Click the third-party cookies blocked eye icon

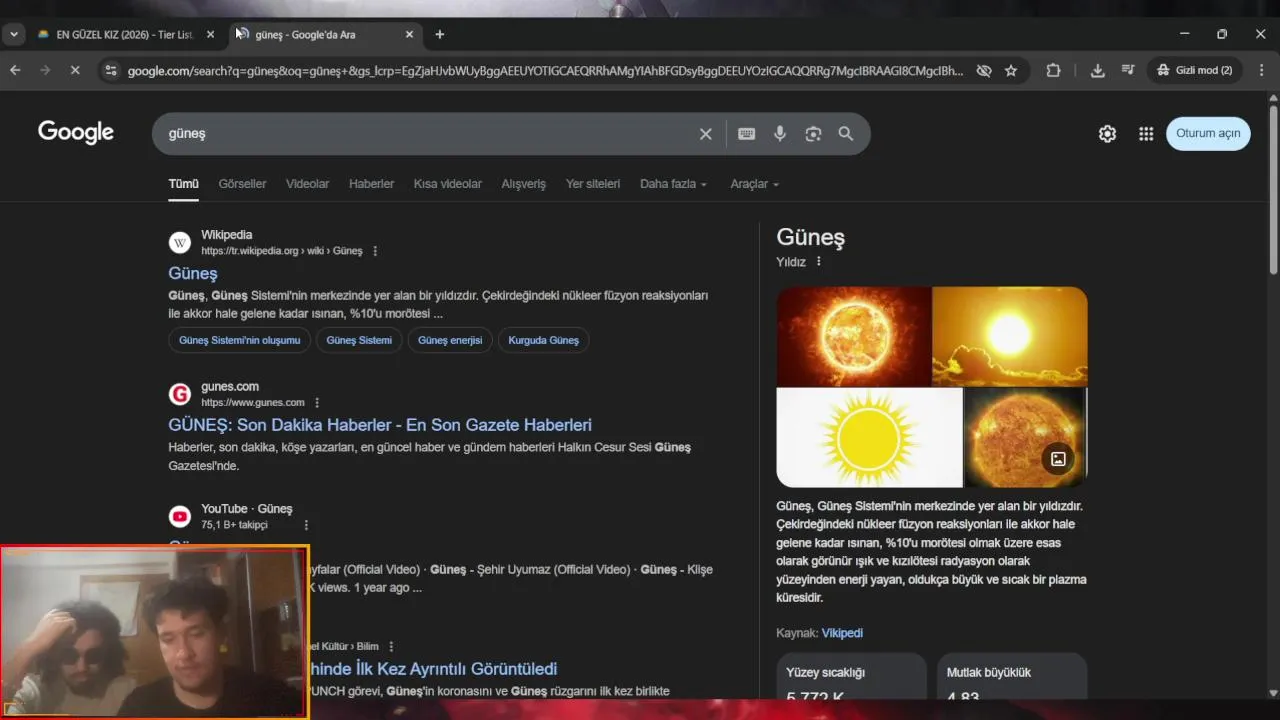pyautogui.click(x=984, y=71)
